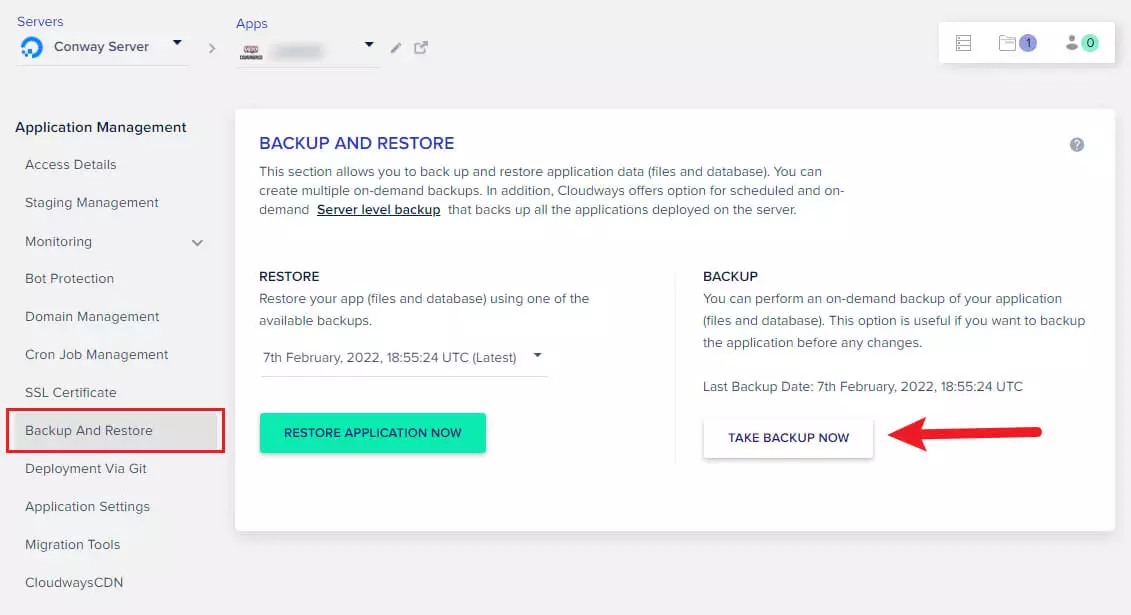1131x615 pixels.
Task: Click the server list icon in top bar
Action: (963, 43)
